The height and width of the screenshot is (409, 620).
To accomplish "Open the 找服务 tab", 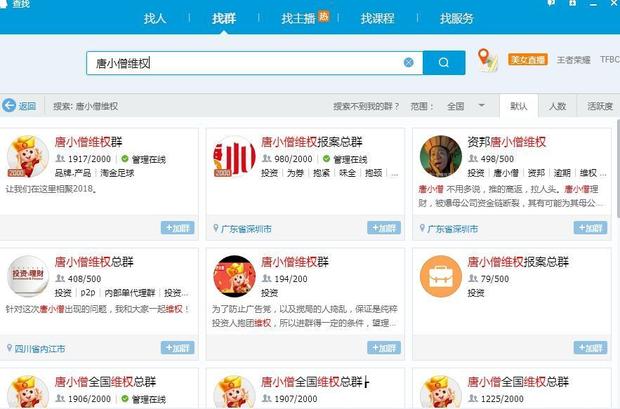I will [457, 18].
